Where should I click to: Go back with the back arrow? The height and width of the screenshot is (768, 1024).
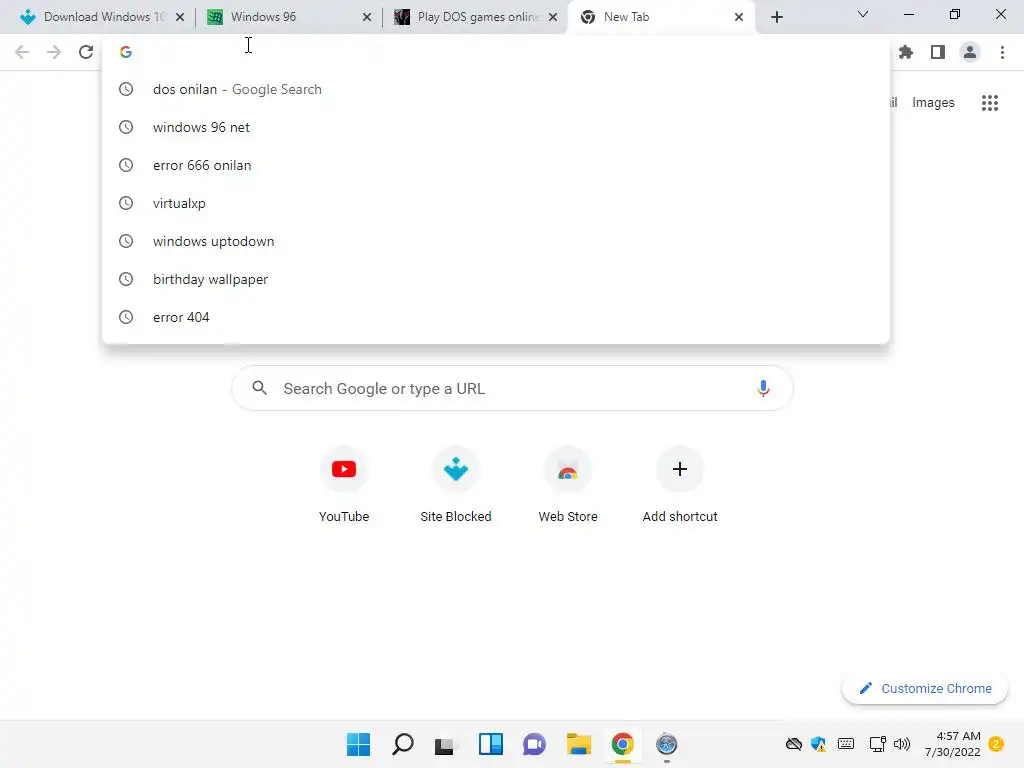22,52
